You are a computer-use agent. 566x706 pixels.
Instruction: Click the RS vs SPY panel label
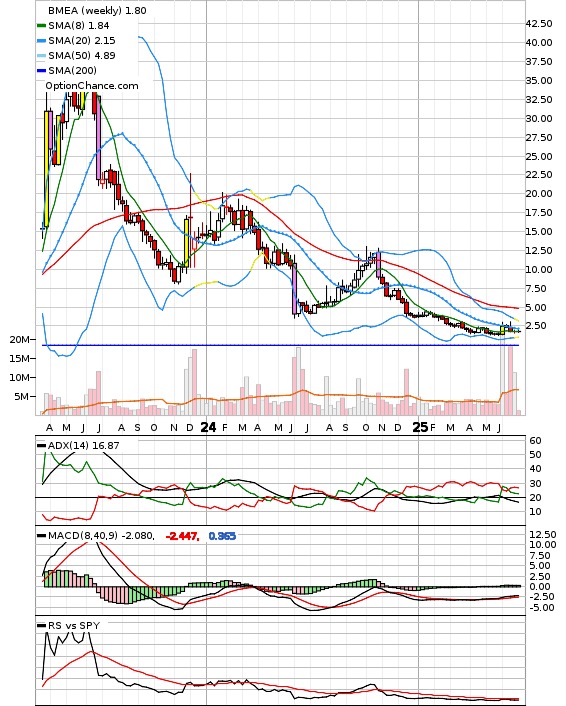(x=74, y=625)
